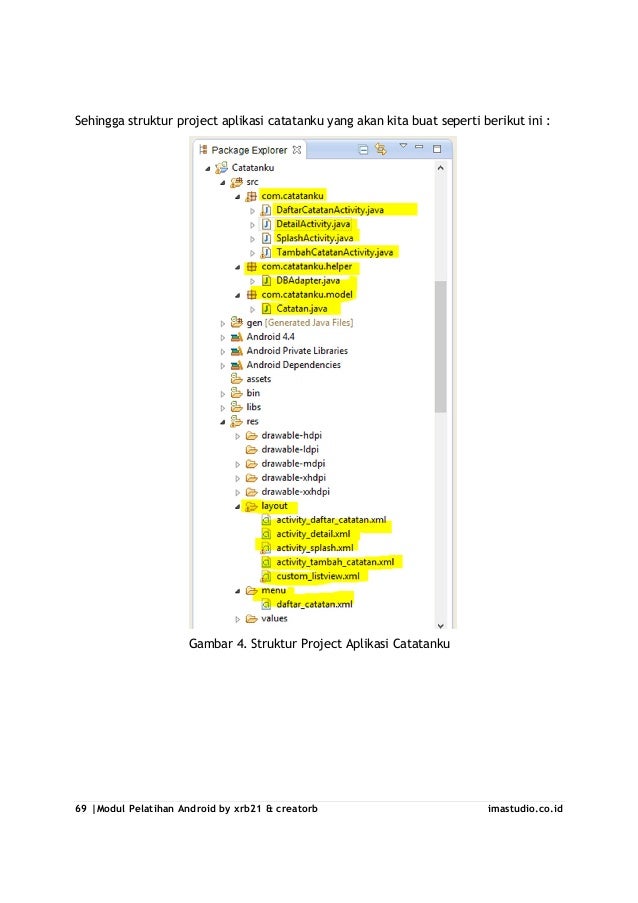Collapse the Catatanku project node
Screen dimensions: 638x903
pos(208,169)
